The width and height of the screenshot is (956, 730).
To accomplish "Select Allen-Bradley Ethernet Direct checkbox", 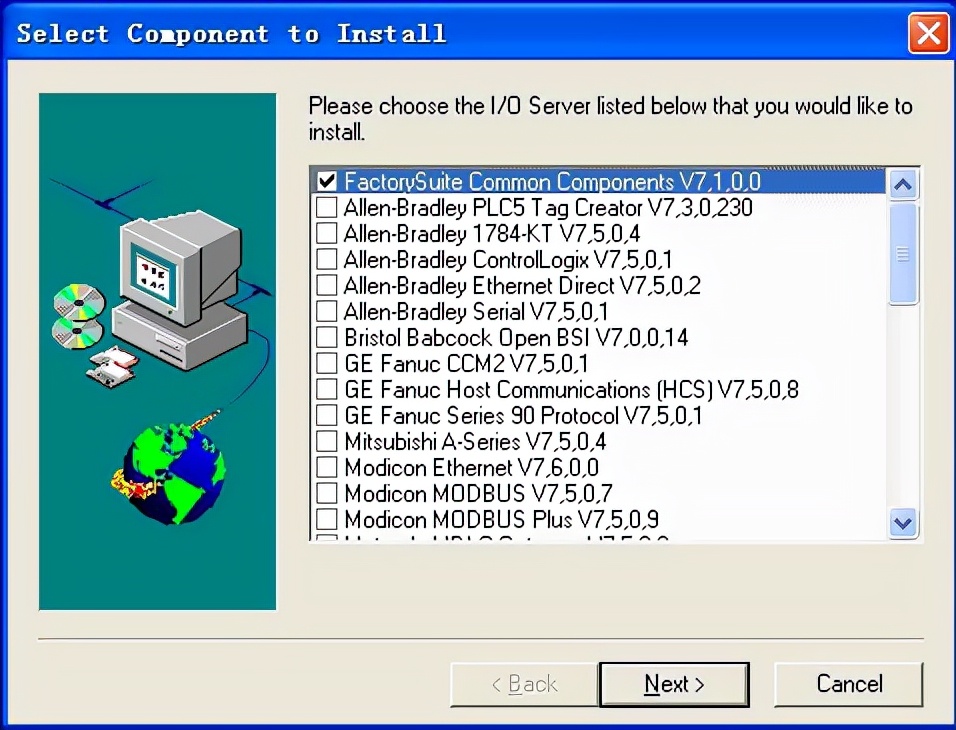I will (x=327, y=285).
